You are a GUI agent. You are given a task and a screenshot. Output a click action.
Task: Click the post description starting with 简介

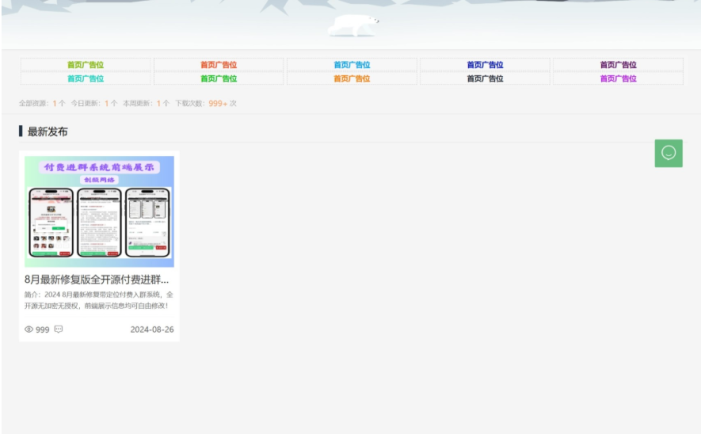[99, 300]
